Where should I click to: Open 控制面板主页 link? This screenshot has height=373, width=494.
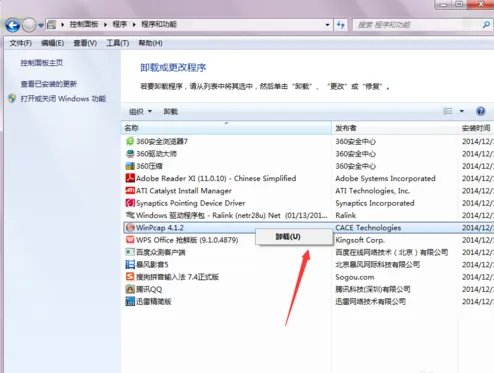[42, 63]
